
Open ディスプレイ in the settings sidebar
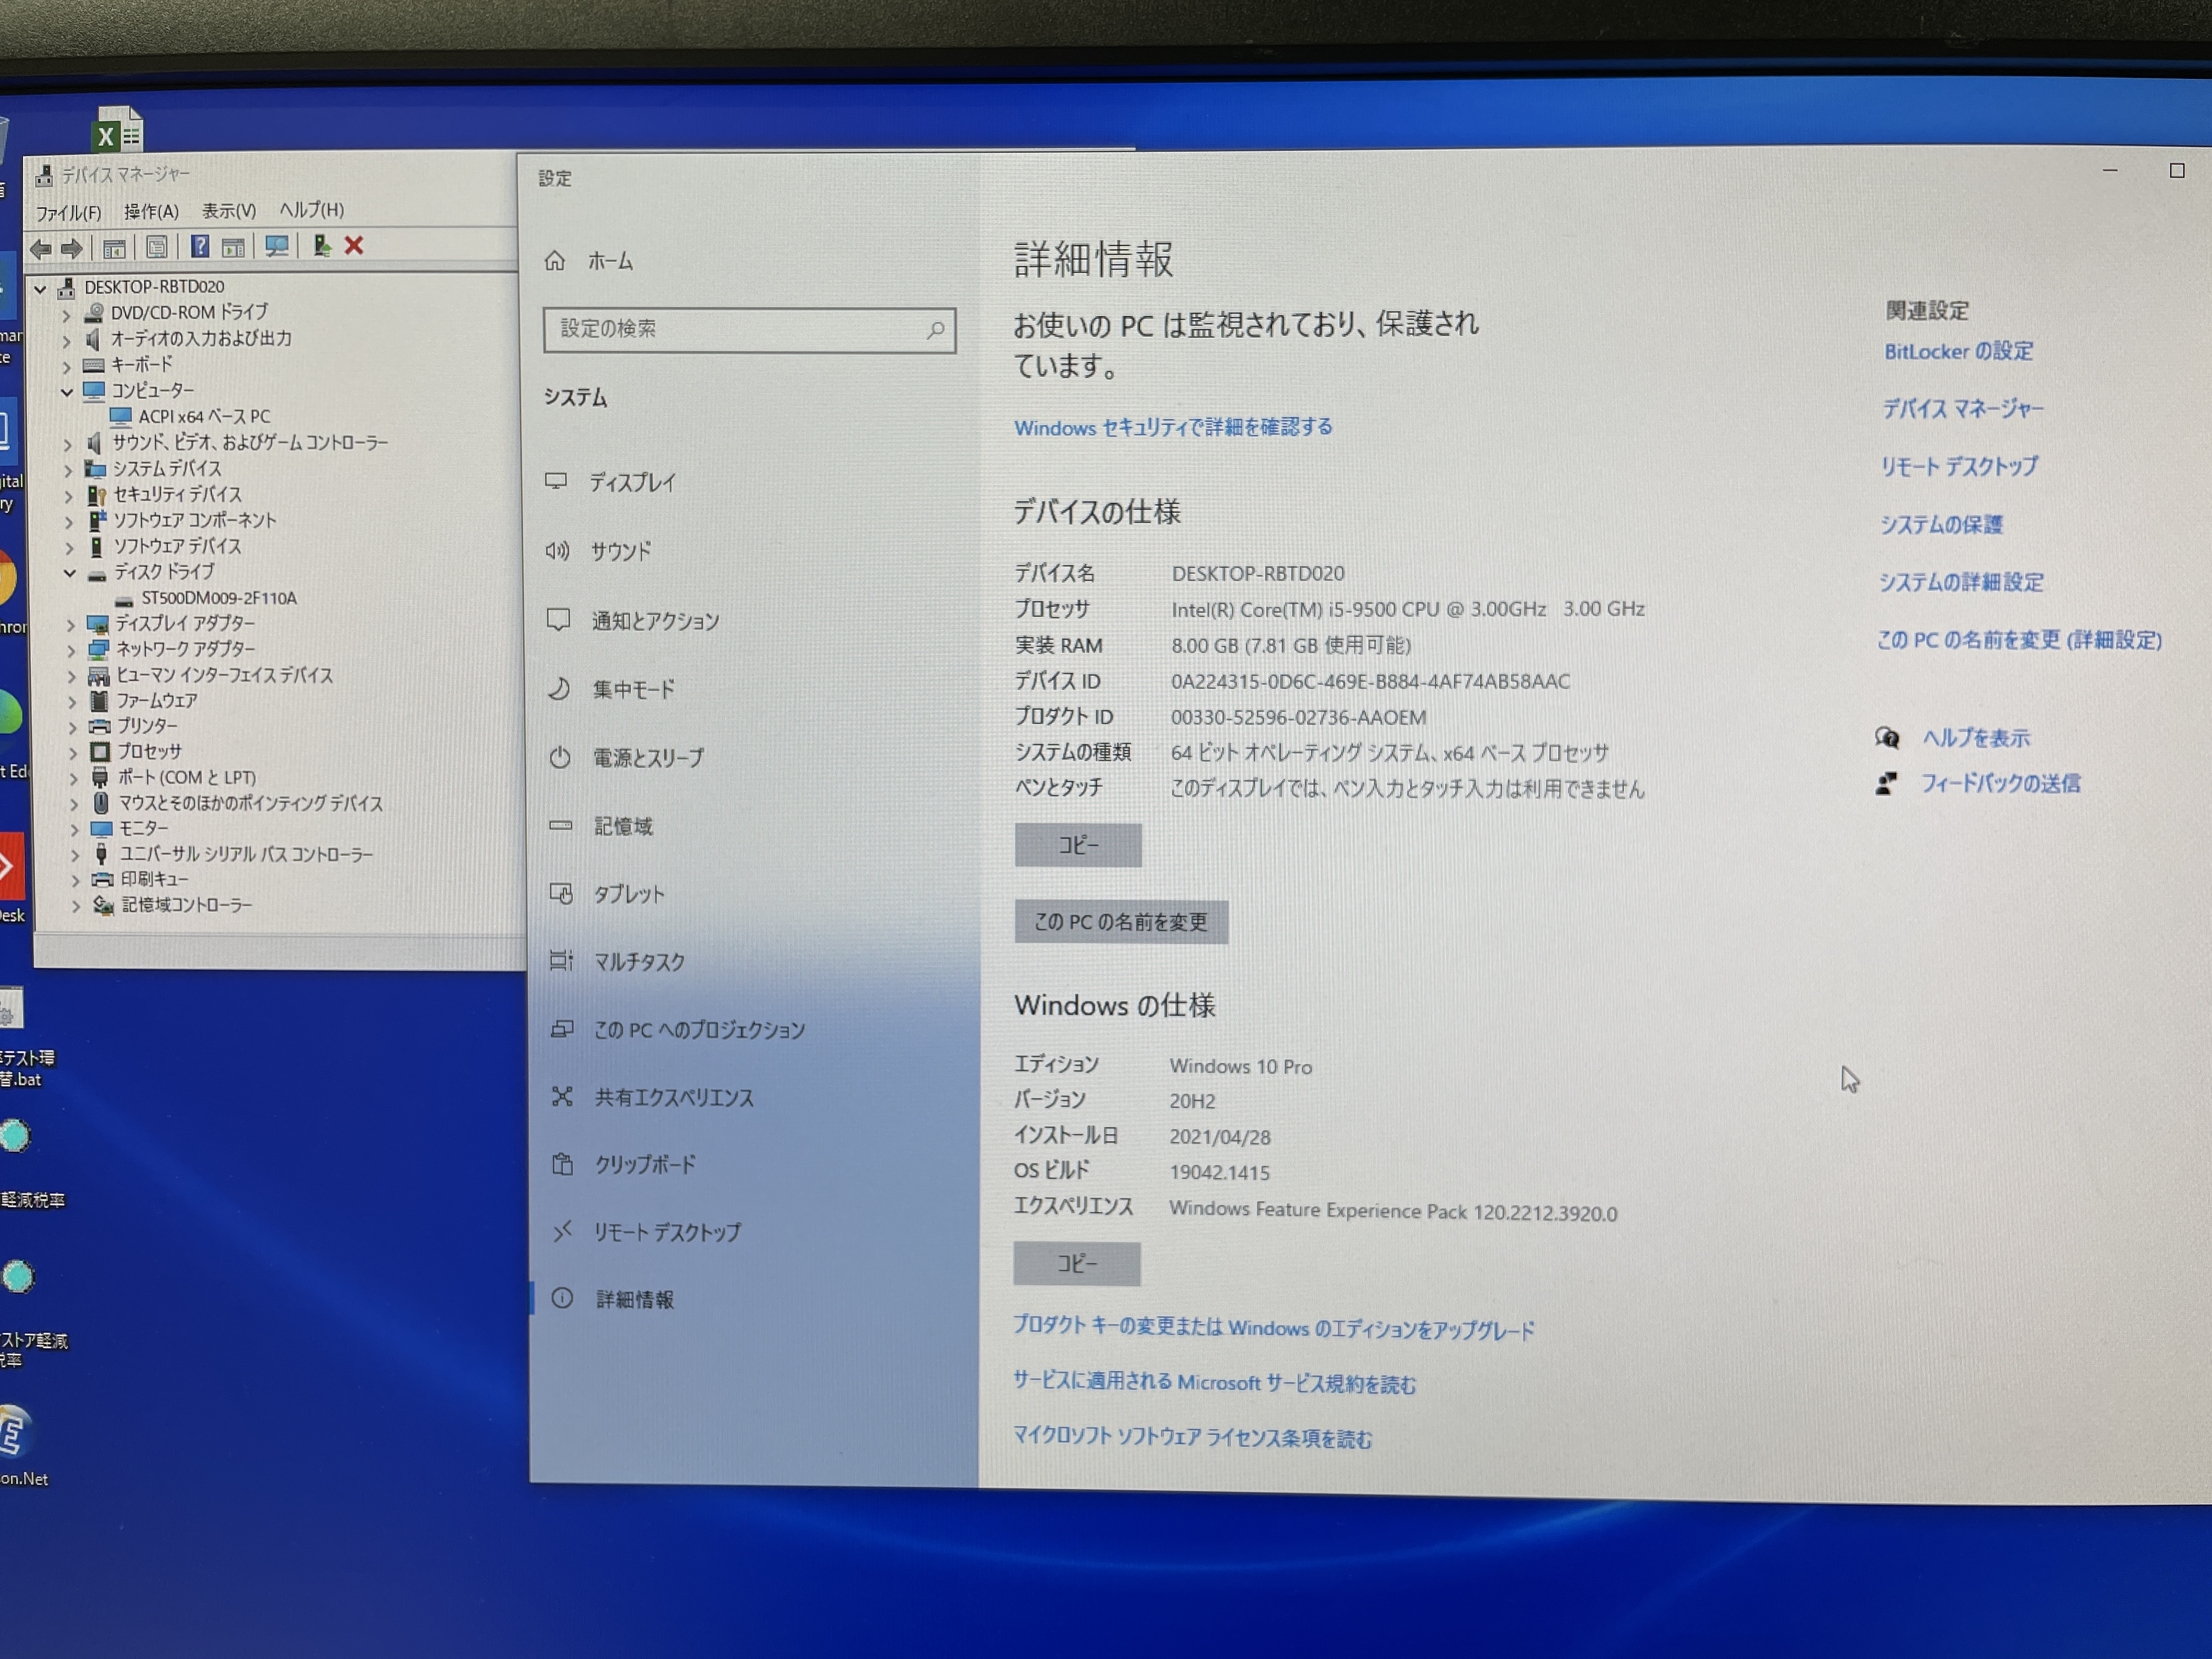[631, 483]
